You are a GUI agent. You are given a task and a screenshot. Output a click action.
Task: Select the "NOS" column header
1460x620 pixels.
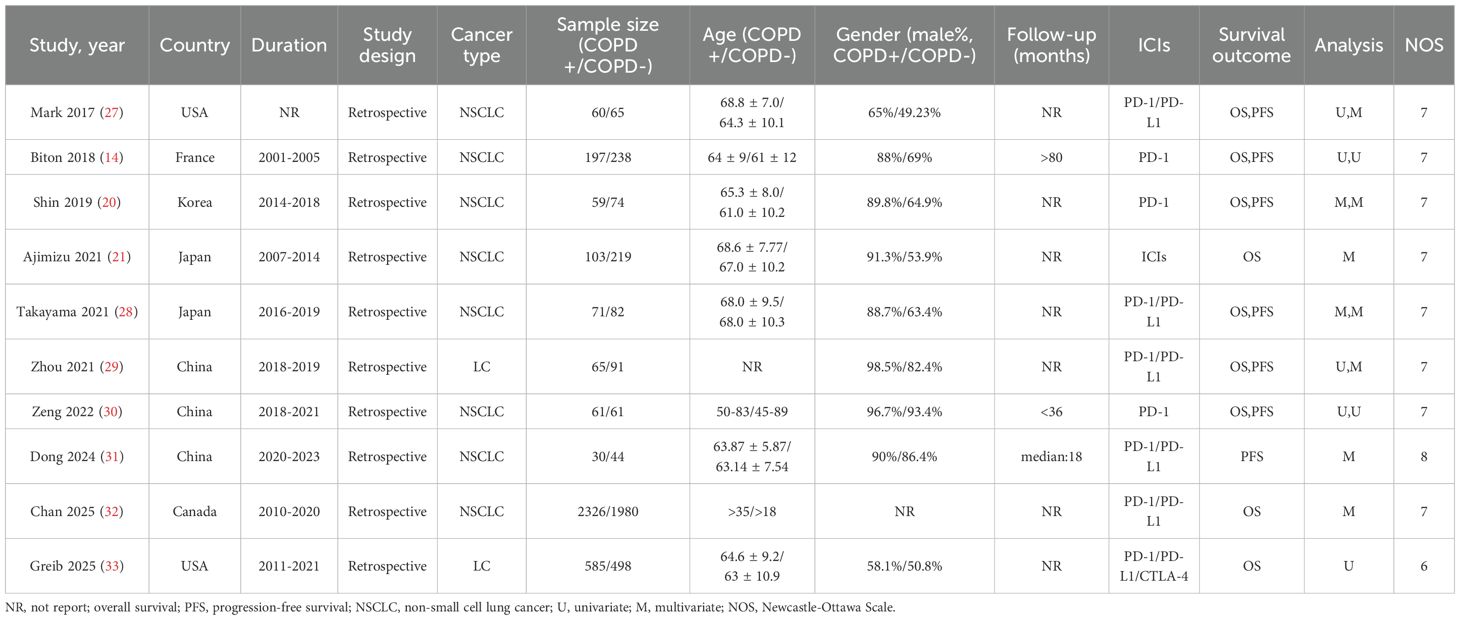click(1424, 46)
